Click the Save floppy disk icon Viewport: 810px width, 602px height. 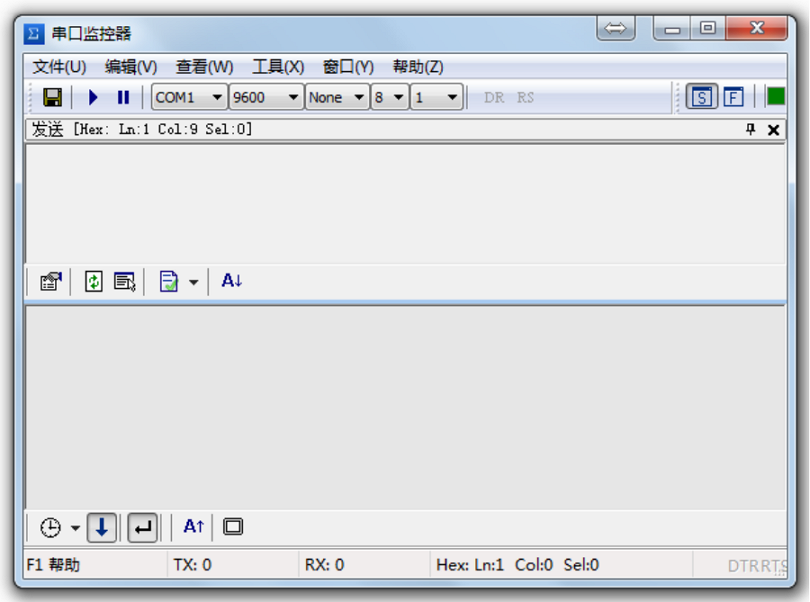(52, 97)
